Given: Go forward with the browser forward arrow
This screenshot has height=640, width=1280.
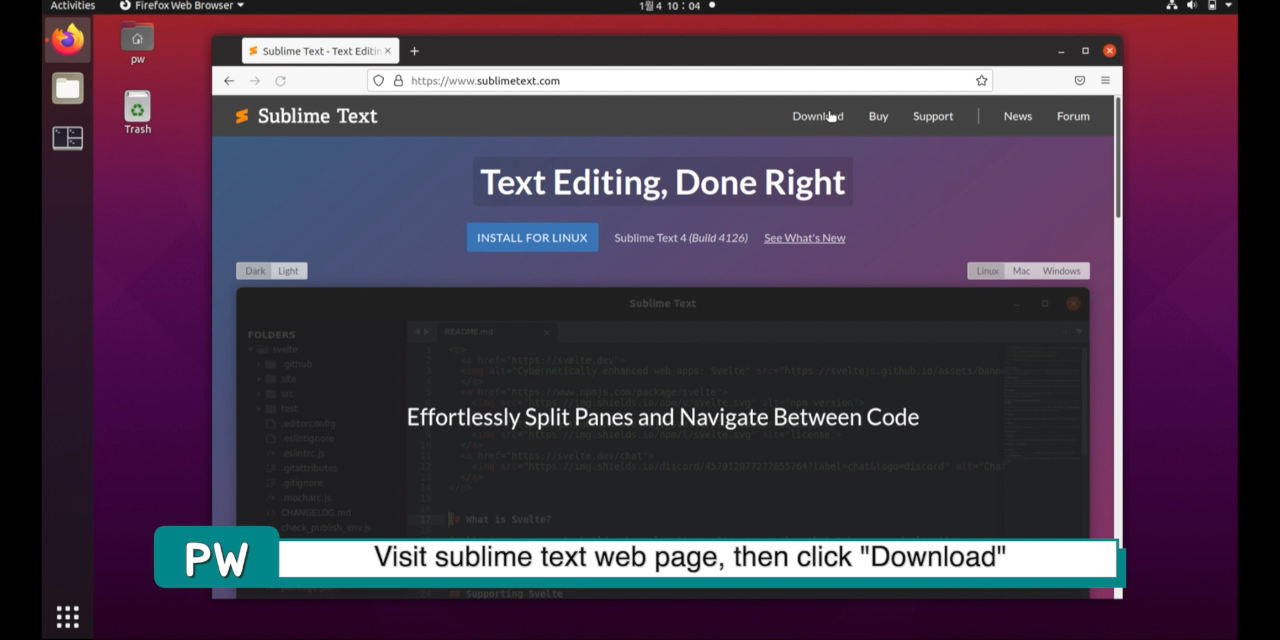Looking at the screenshot, I should 255,81.
